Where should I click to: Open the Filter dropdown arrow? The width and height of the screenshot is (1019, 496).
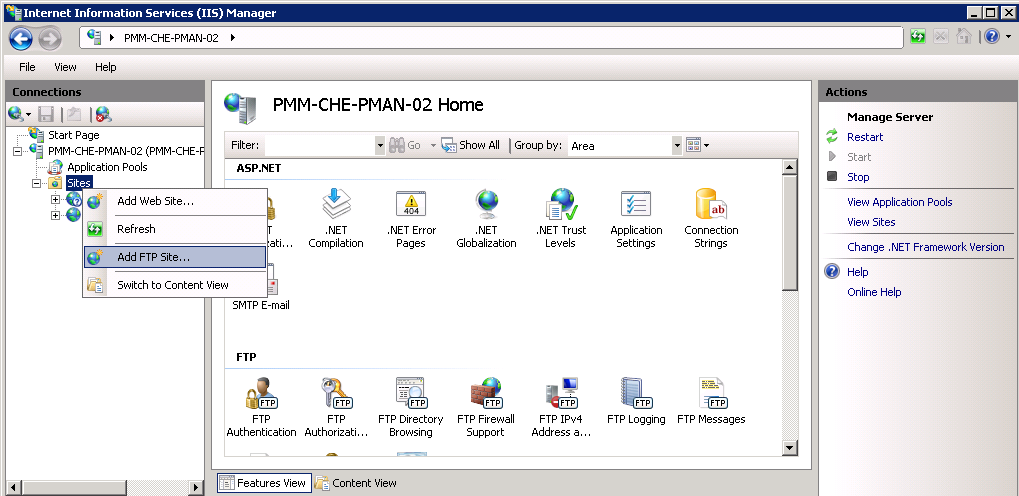tap(380, 146)
